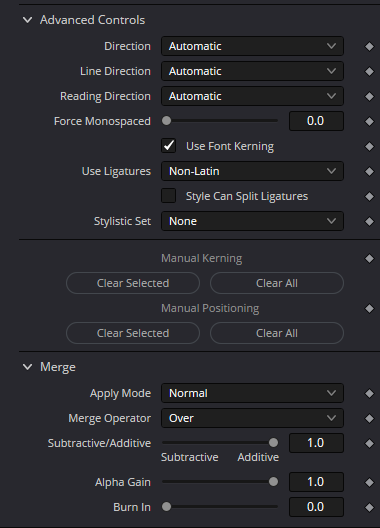This screenshot has height=528, width=380.
Task: Add keyframe for Manual Kerning
Action: (370, 258)
